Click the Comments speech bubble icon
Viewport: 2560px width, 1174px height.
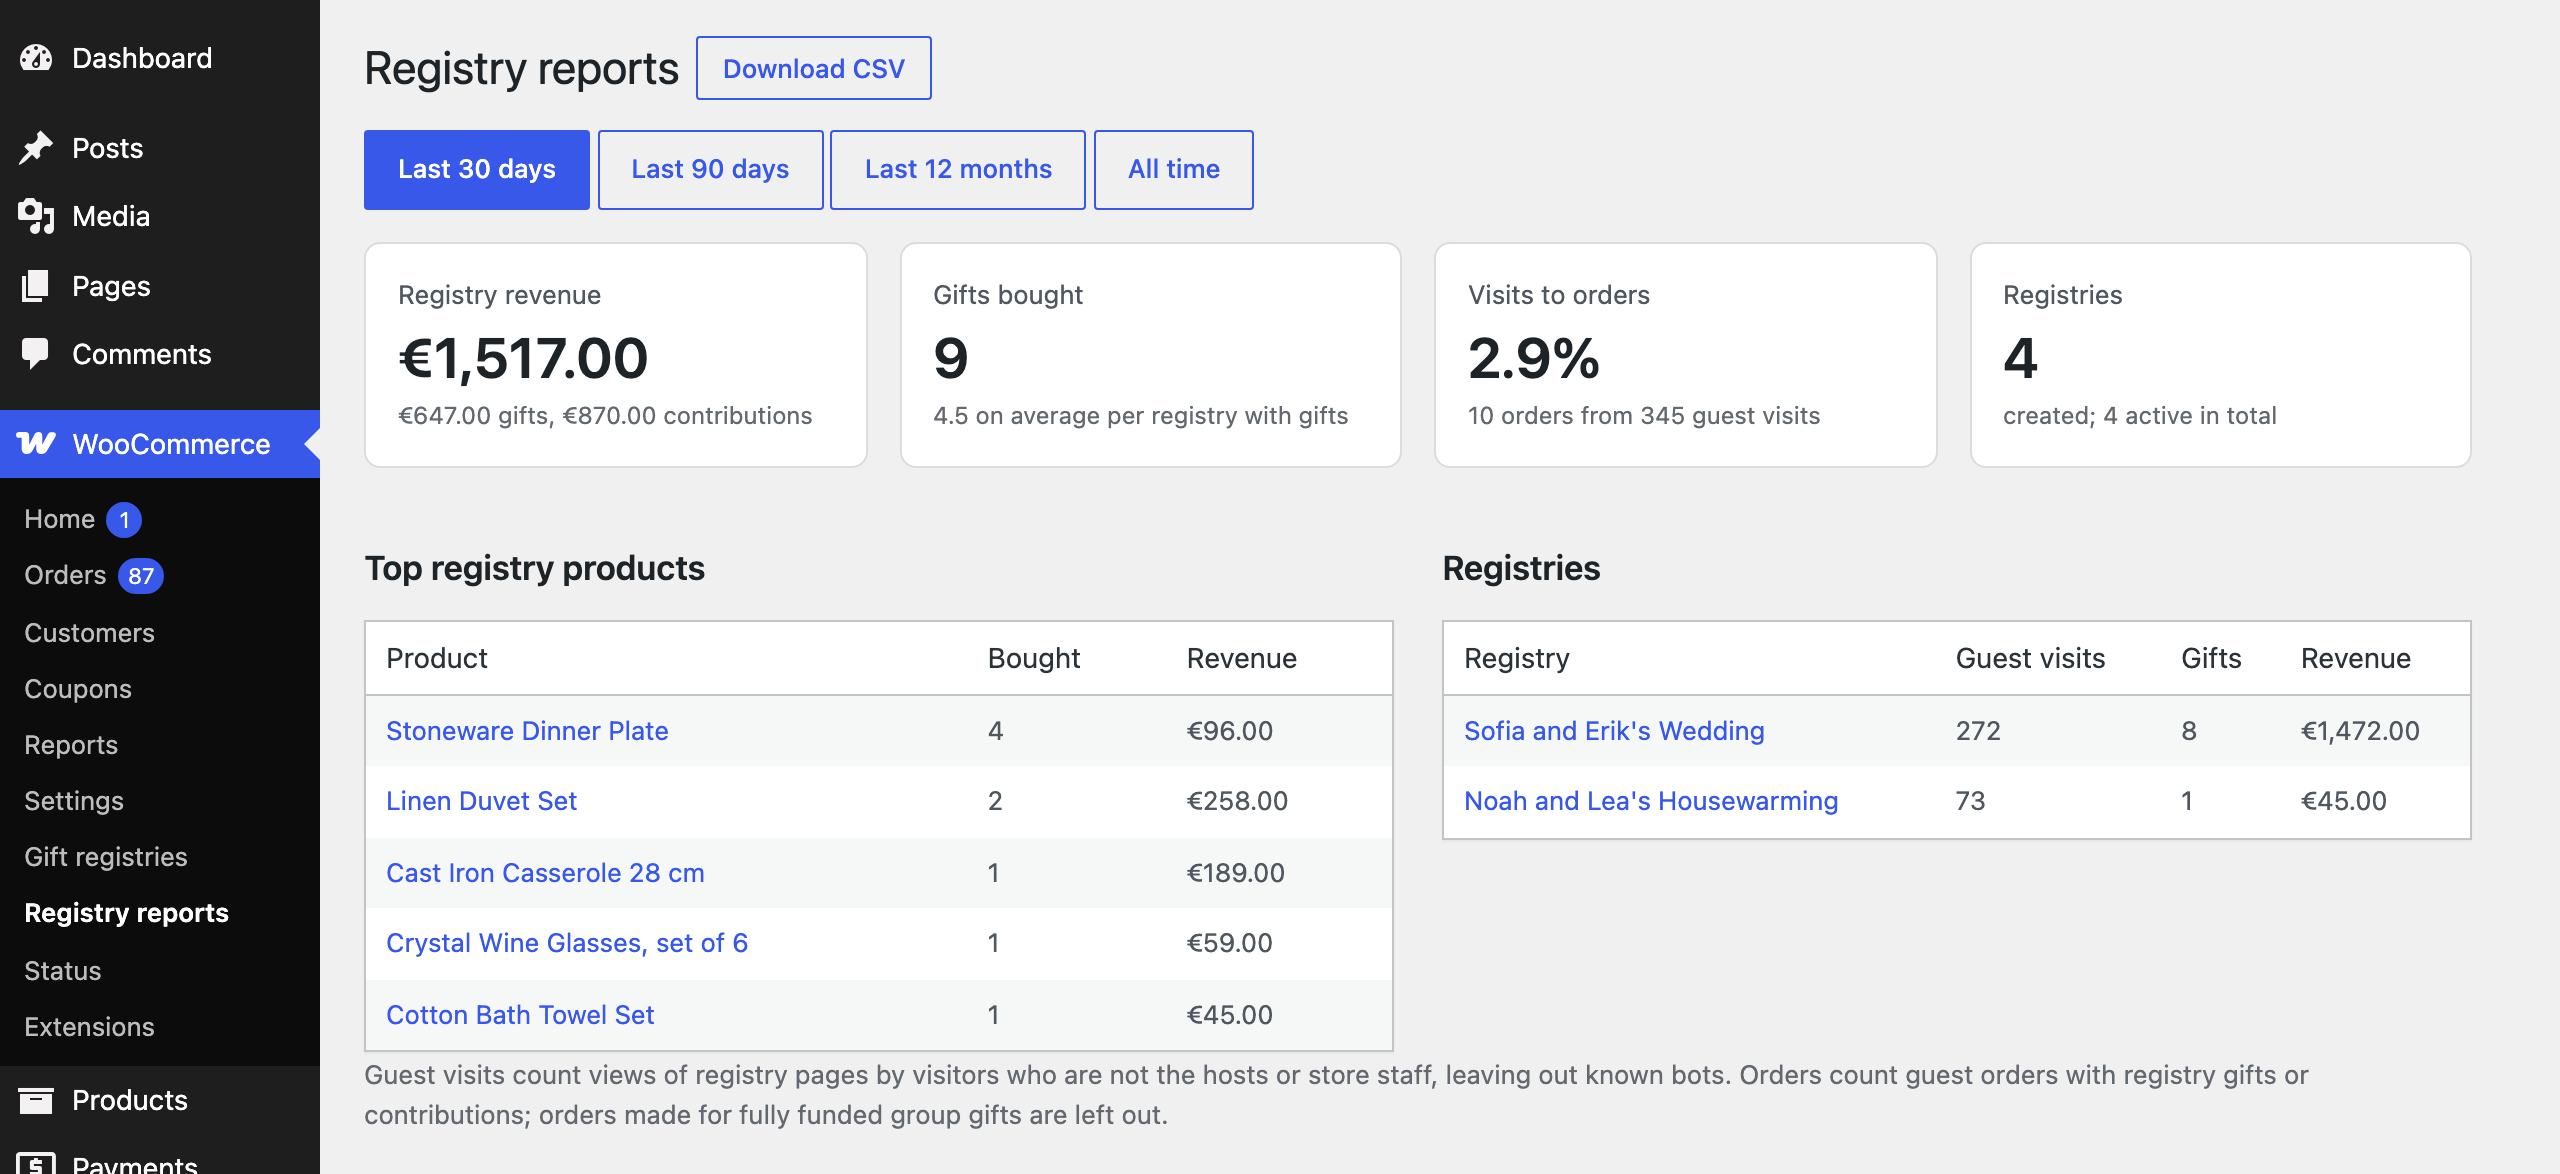coord(36,354)
